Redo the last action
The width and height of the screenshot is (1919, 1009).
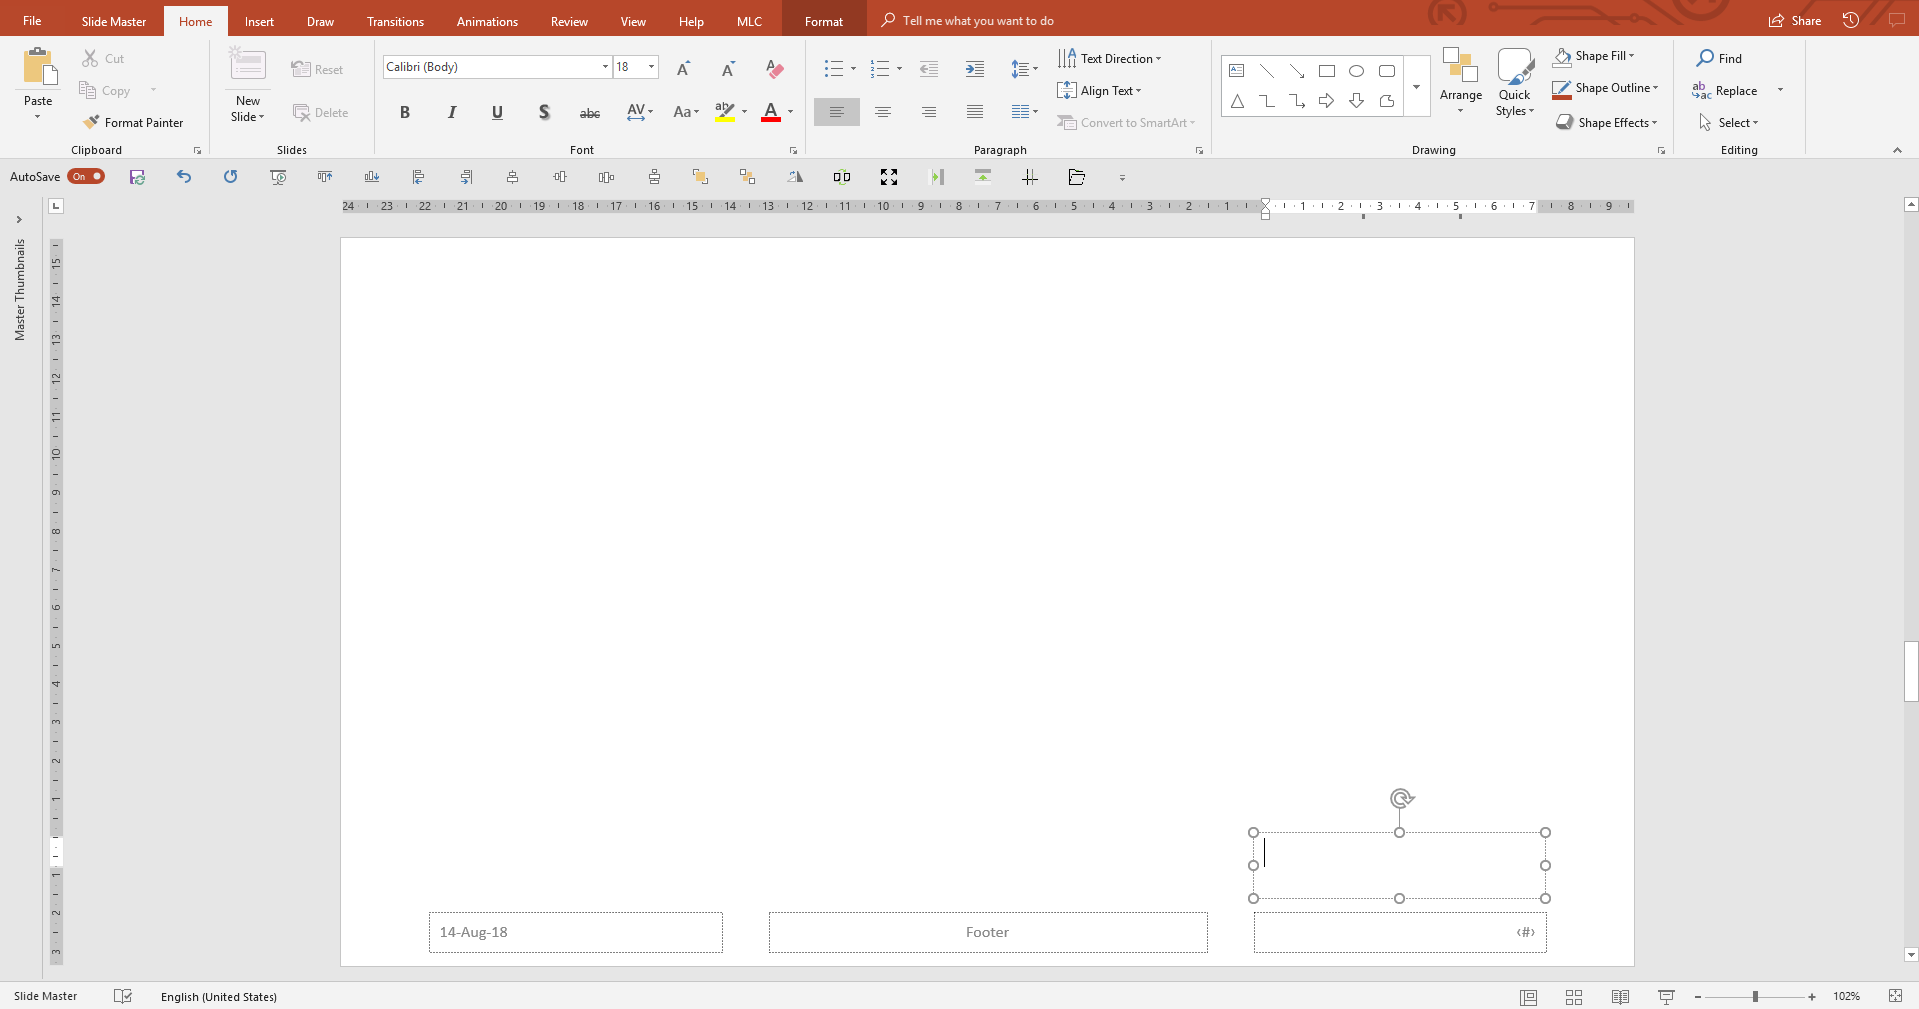231,177
